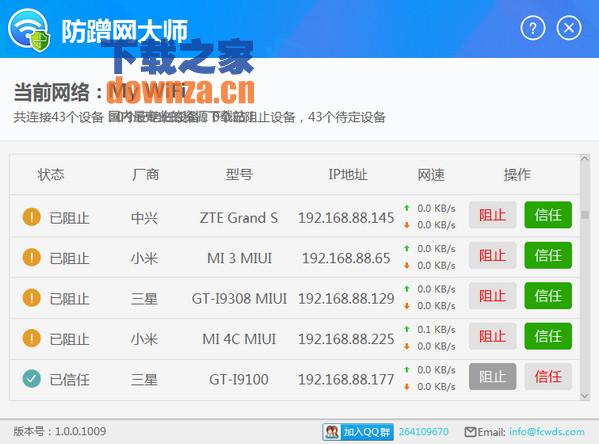
Task: Click the IP地址 column header
Action: 348,175
